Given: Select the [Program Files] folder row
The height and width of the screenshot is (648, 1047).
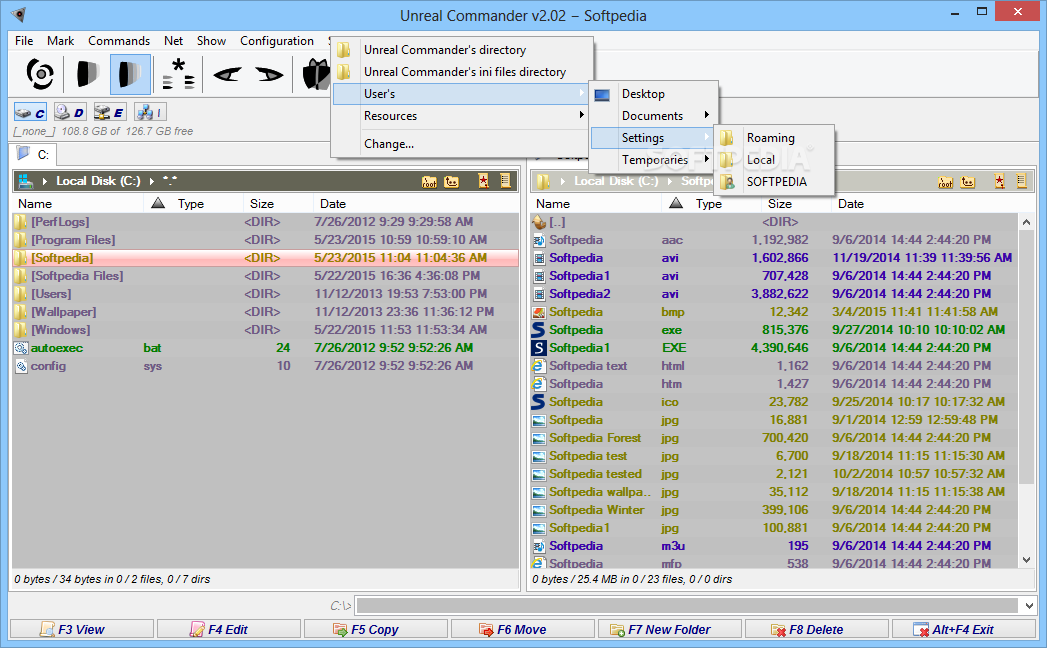Looking at the screenshot, I should tap(265, 240).
